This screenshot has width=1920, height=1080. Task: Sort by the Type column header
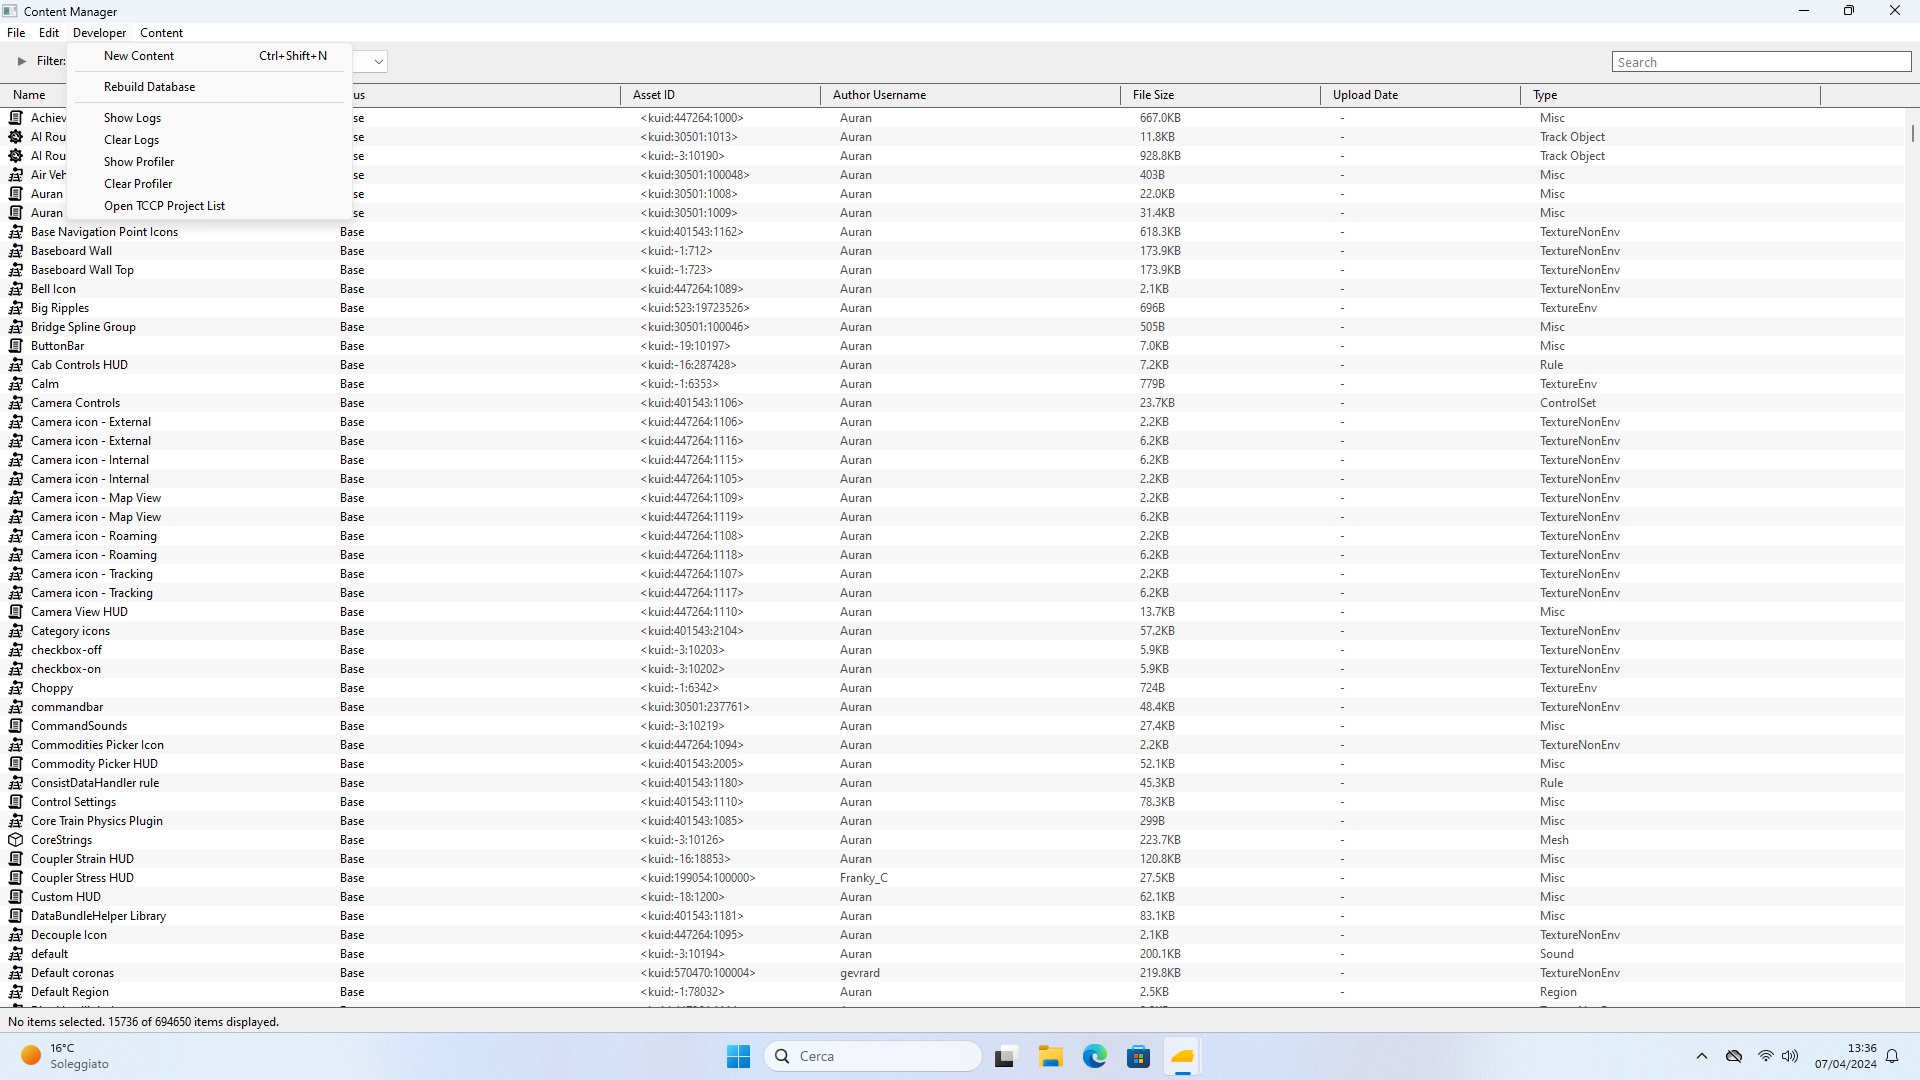1670,95
